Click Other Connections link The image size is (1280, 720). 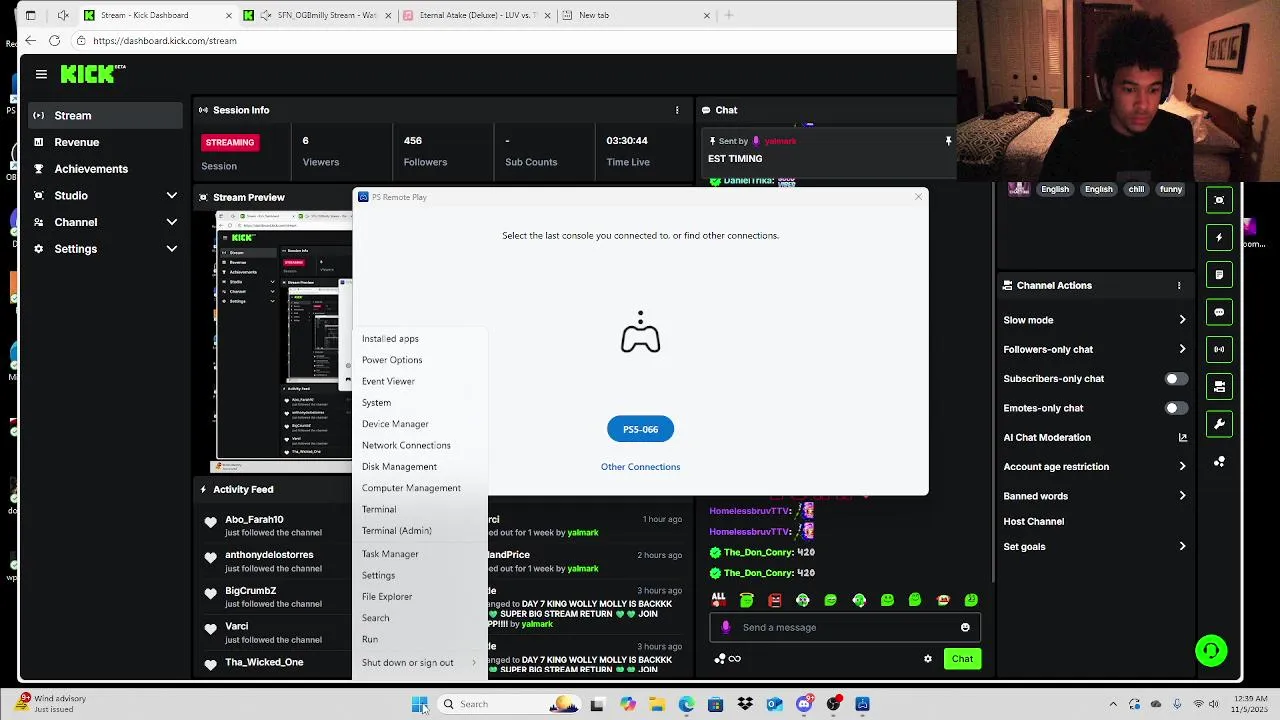(640, 467)
